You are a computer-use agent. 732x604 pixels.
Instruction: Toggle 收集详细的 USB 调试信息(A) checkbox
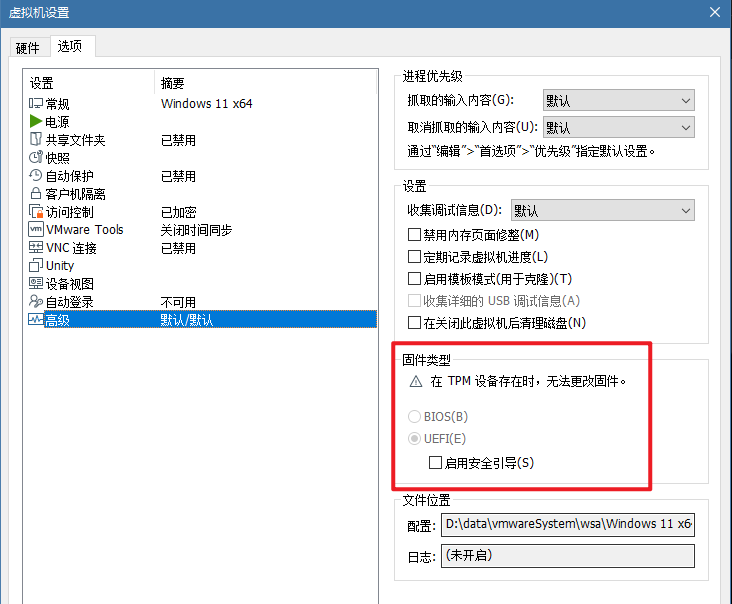(414, 301)
